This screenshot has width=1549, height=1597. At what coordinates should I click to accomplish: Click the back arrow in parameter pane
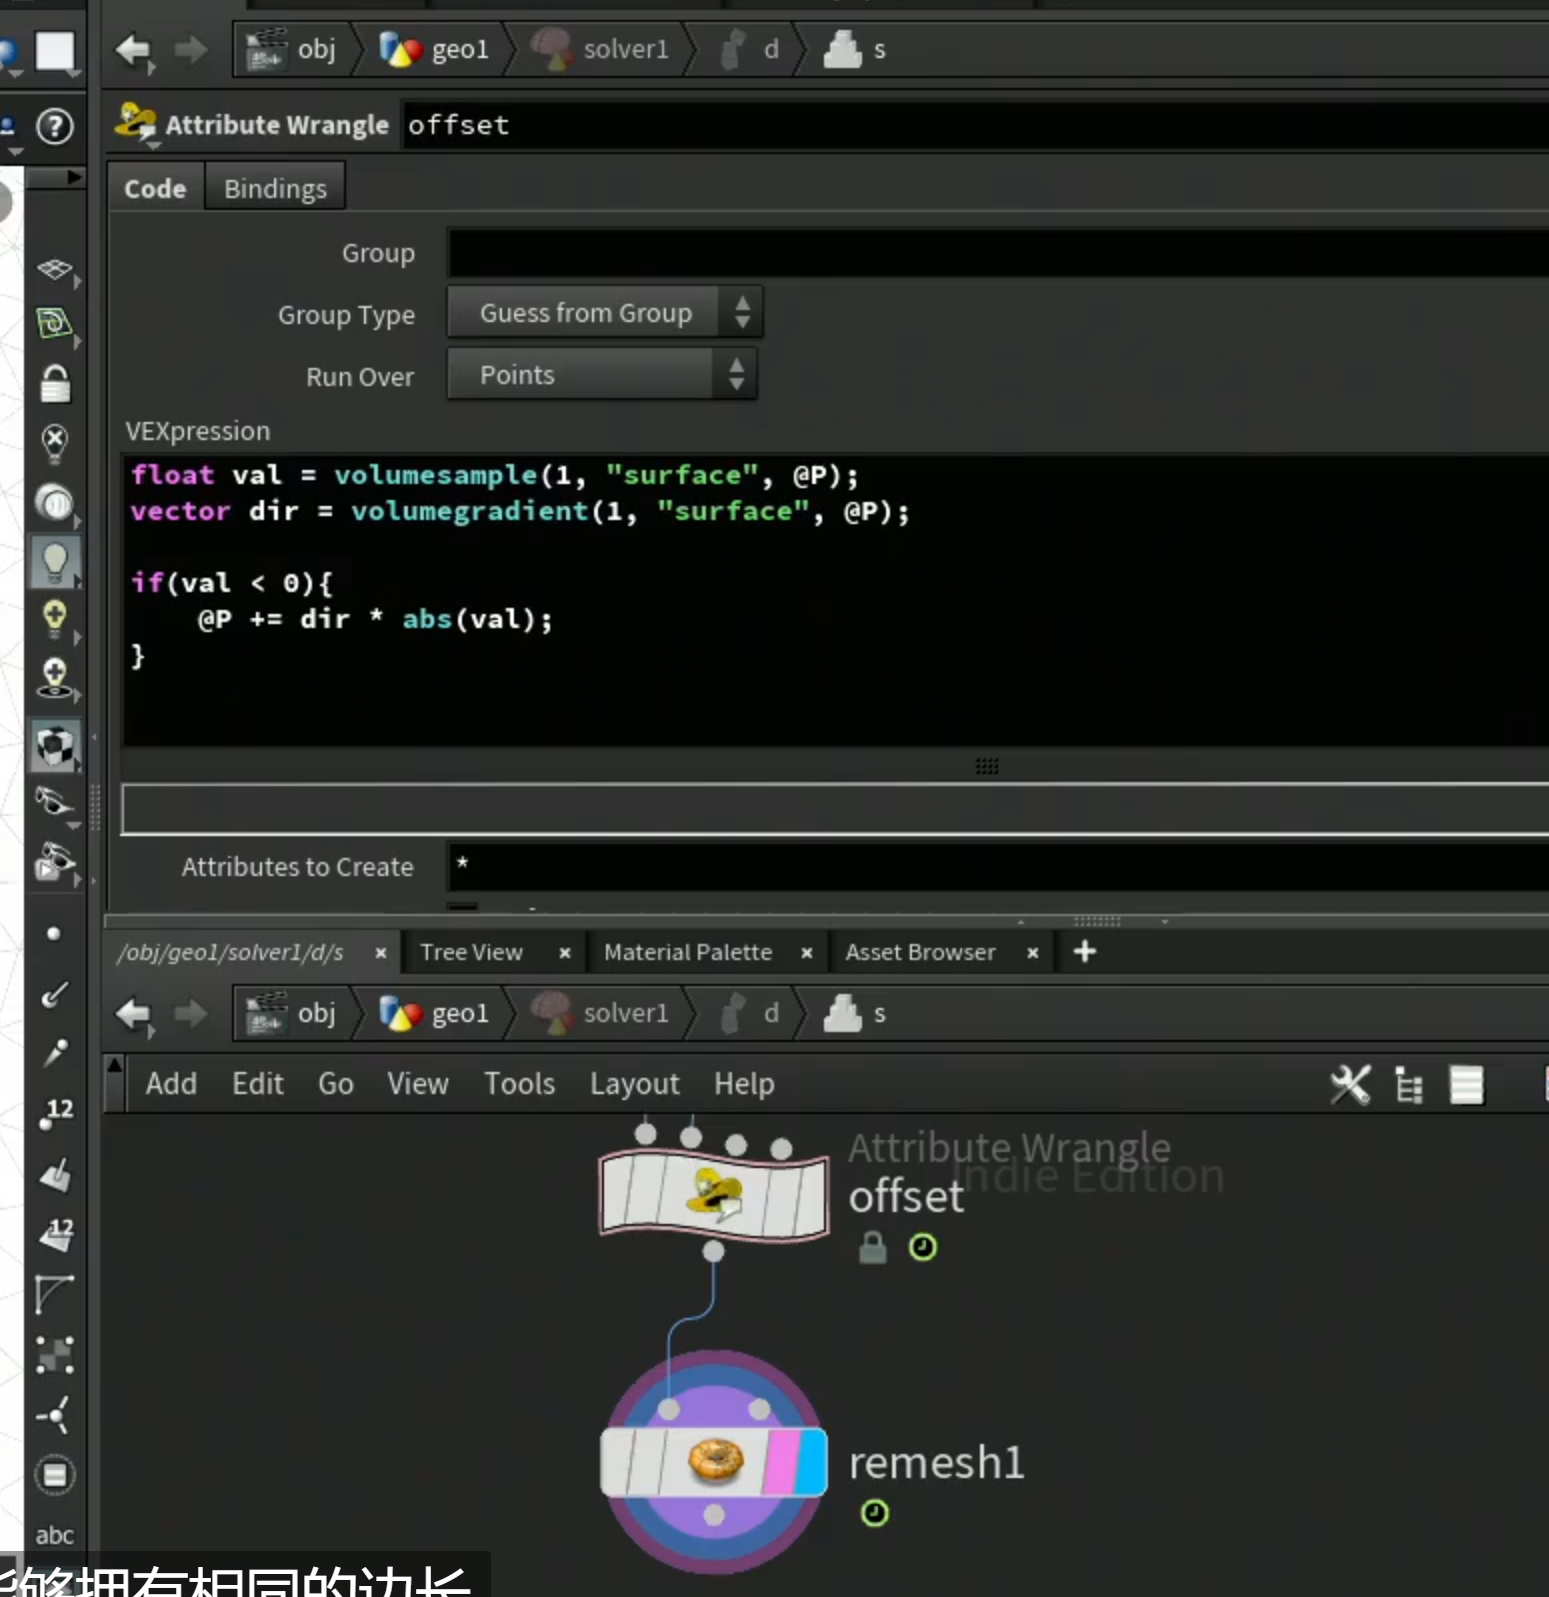click(x=133, y=49)
